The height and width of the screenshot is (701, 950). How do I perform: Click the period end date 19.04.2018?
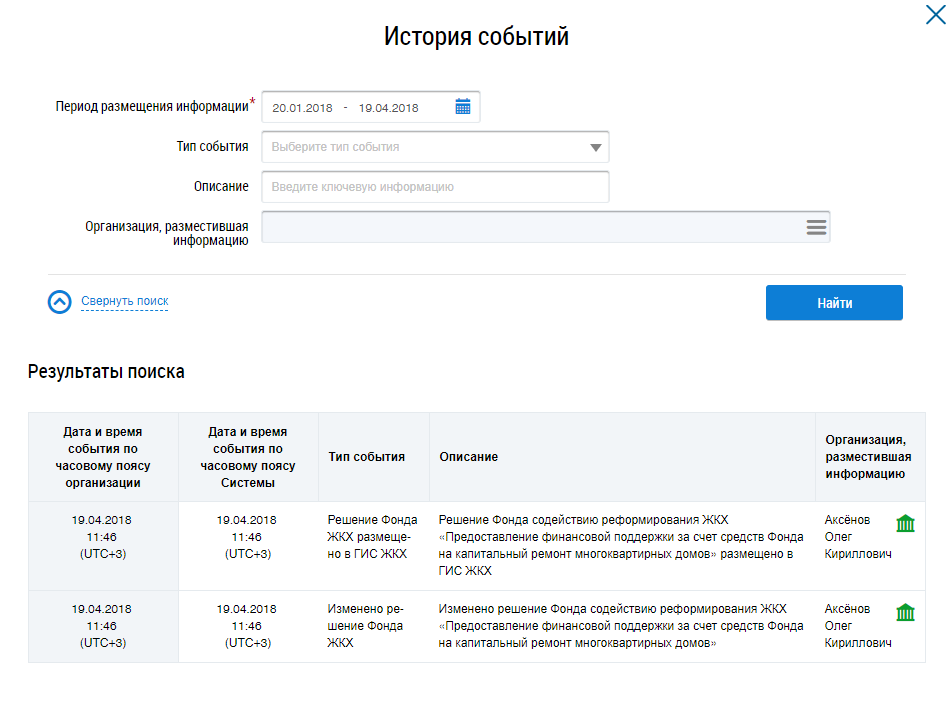click(x=389, y=108)
